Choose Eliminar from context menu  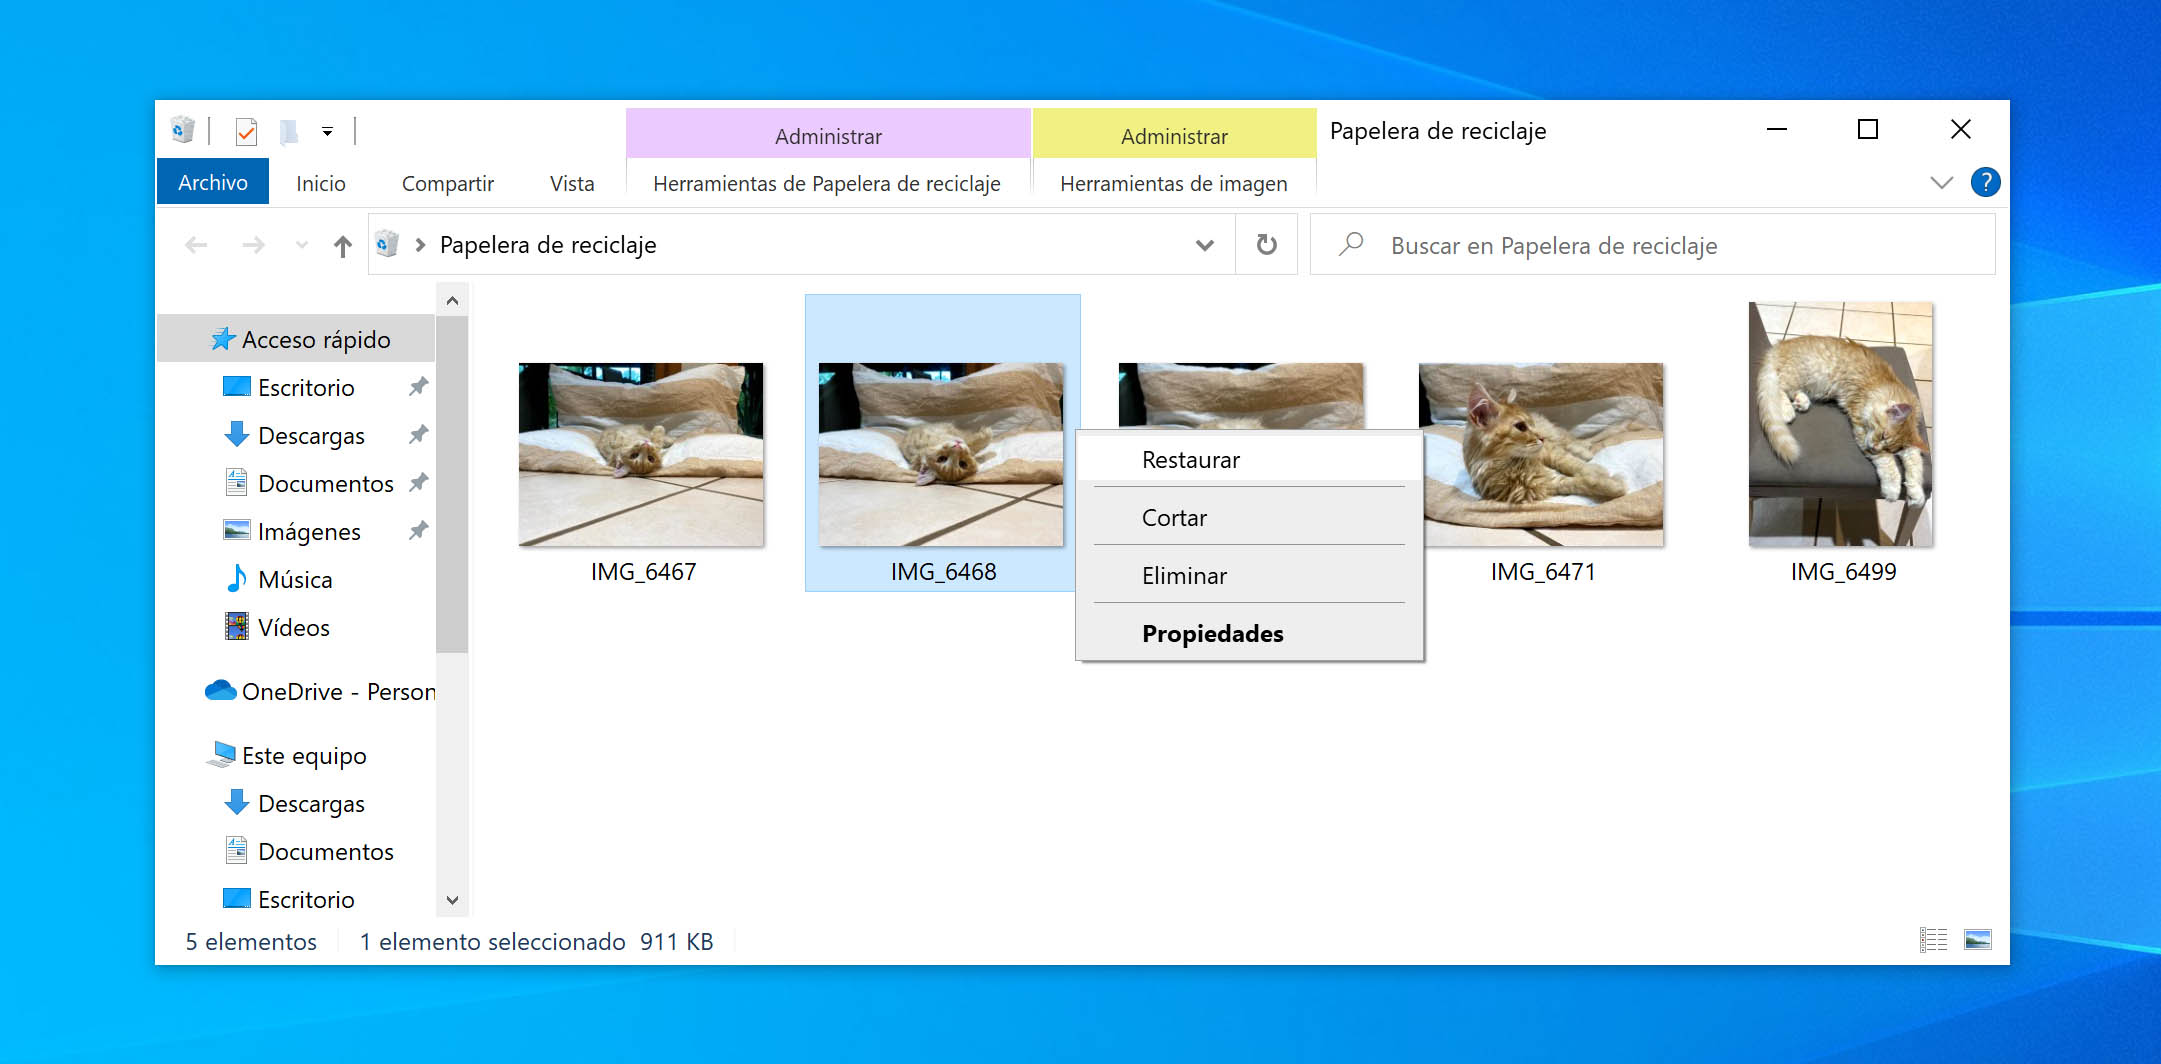(x=1249, y=576)
